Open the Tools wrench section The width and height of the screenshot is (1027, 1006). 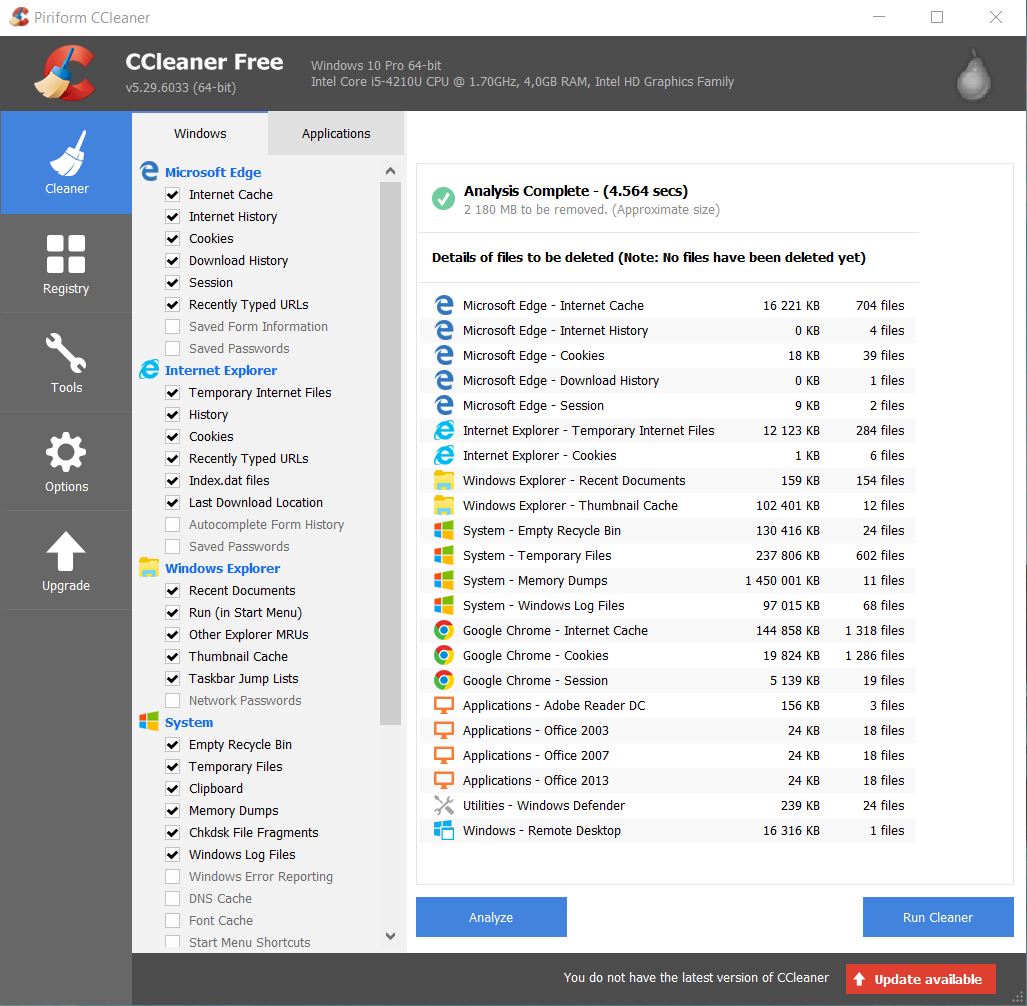[x=66, y=362]
